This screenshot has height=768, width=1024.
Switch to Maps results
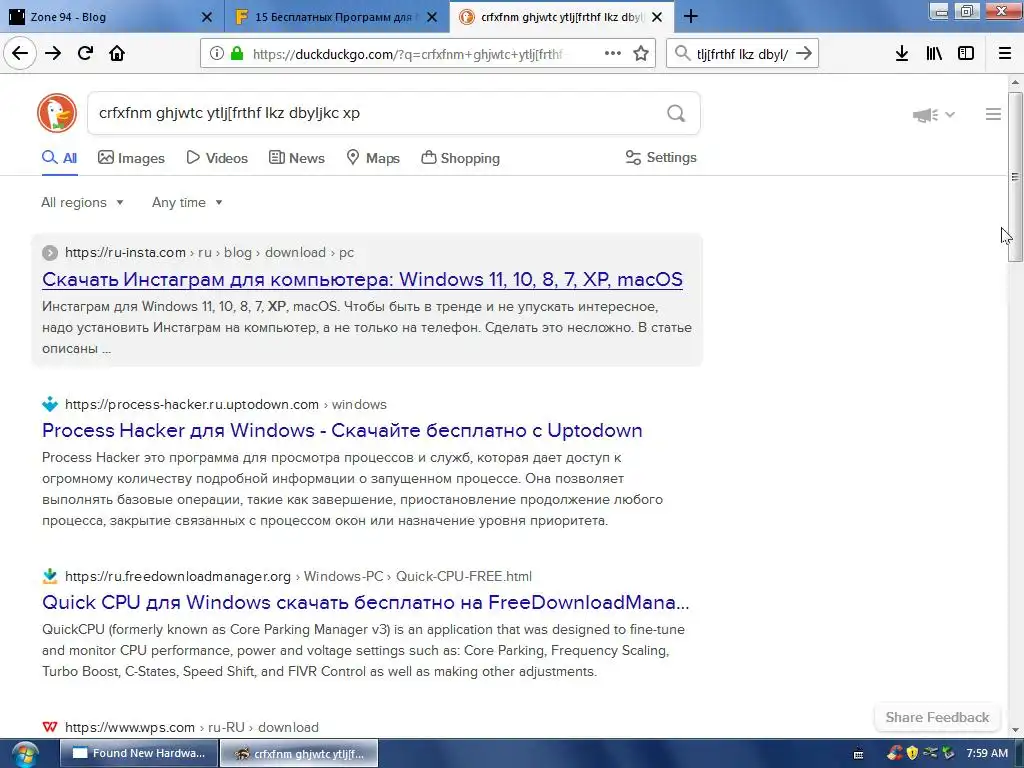373,158
